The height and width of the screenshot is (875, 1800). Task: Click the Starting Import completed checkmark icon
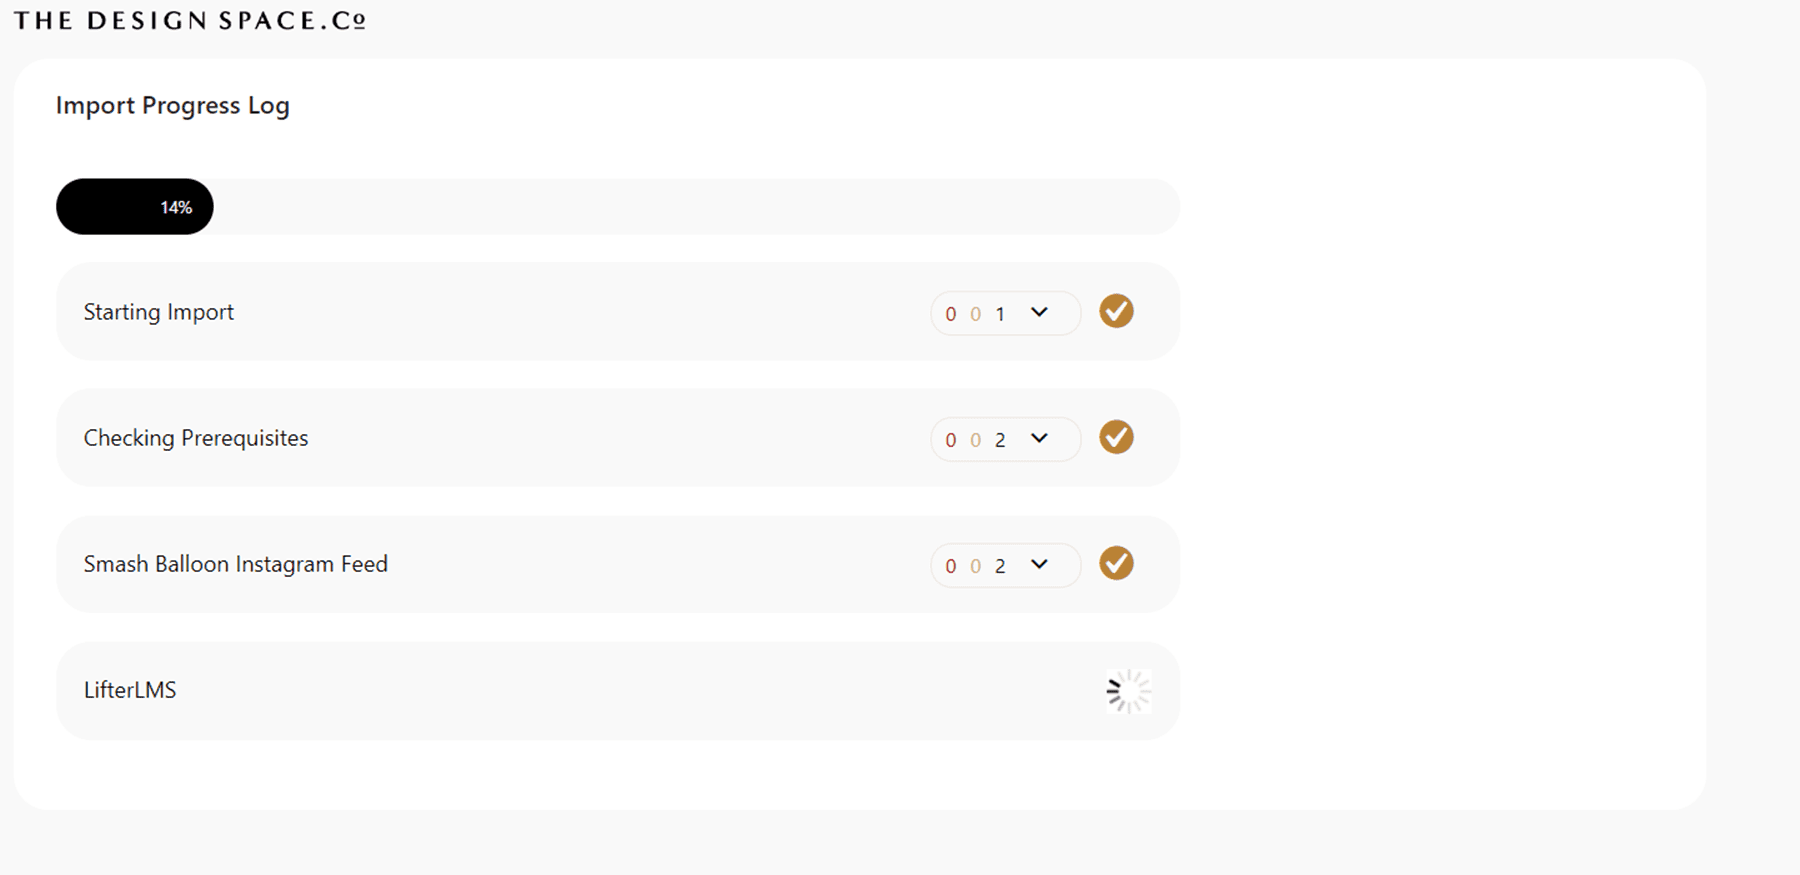click(x=1116, y=311)
